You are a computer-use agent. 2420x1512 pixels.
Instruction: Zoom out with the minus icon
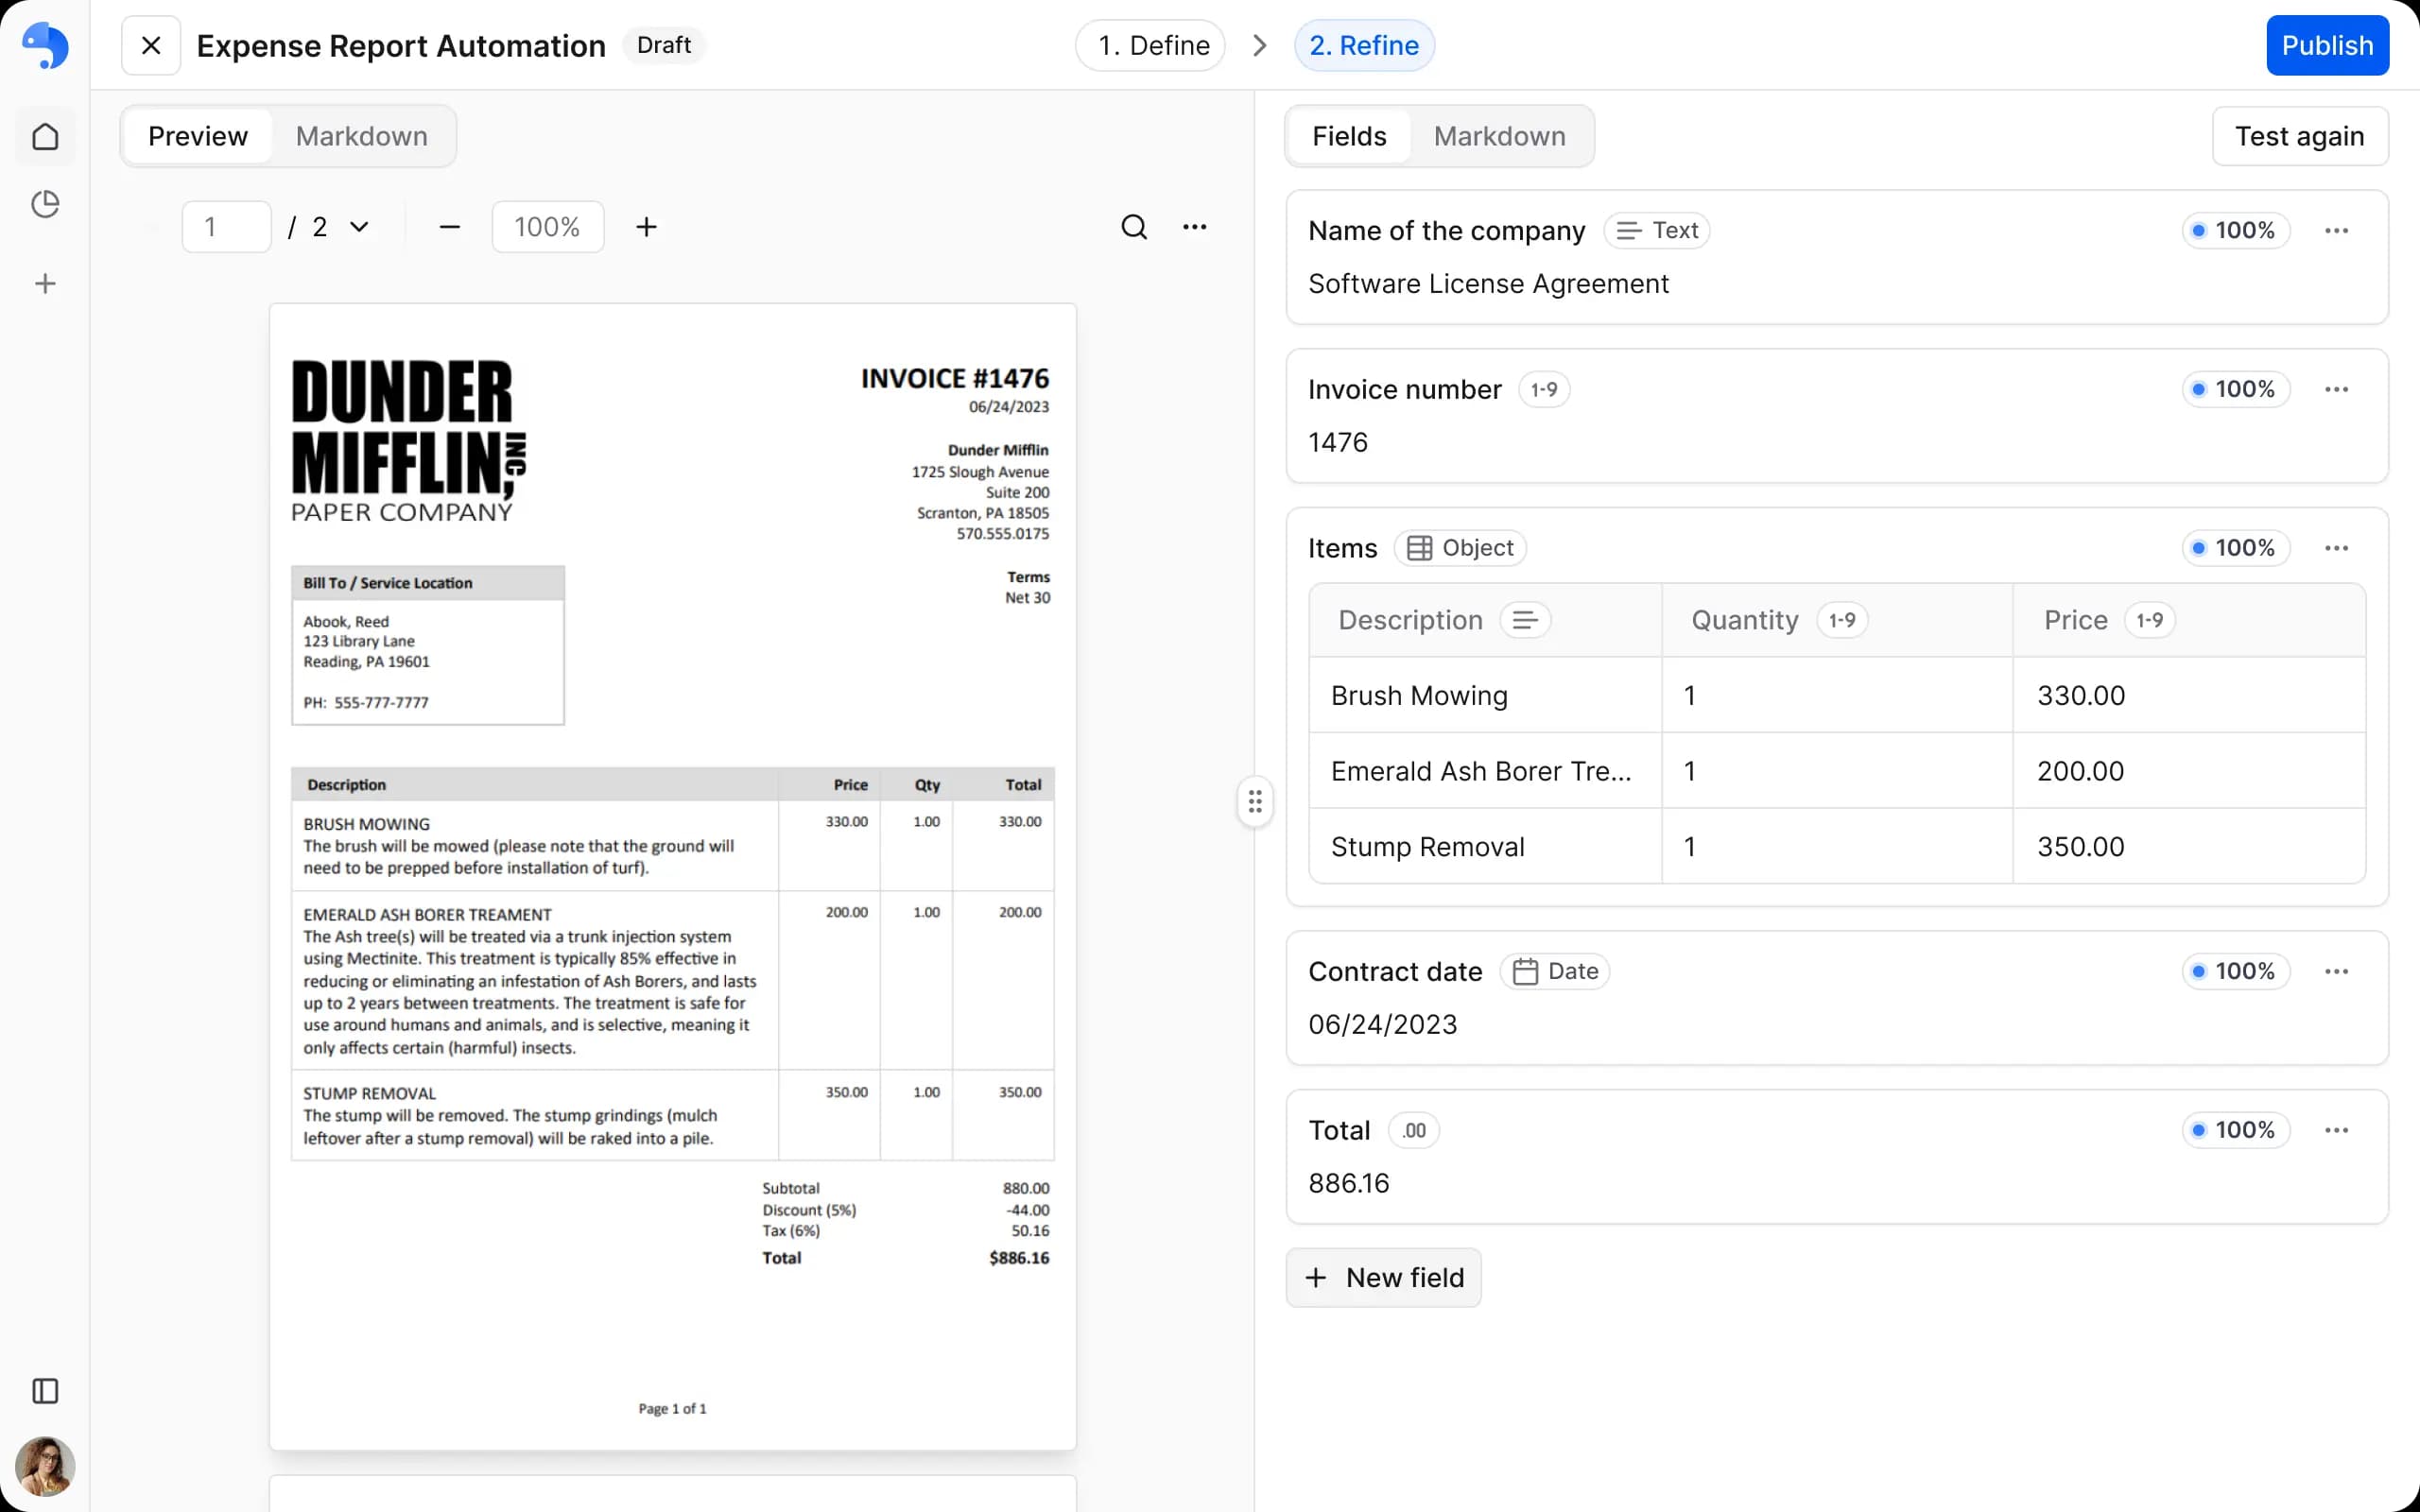(x=450, y=227)
